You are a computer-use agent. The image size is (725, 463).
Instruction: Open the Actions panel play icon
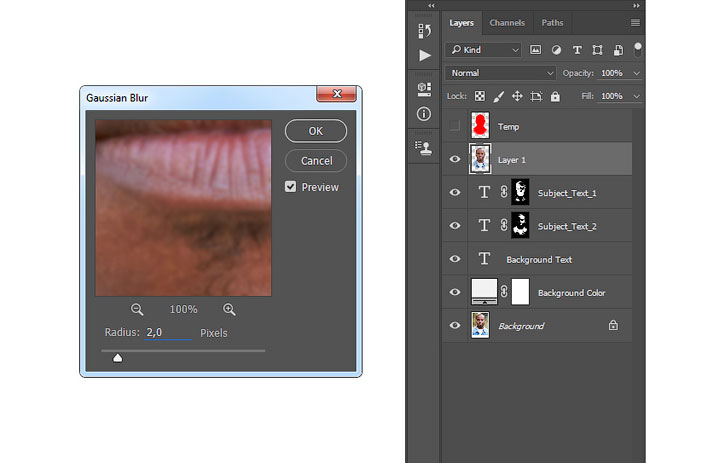point(424,56)
